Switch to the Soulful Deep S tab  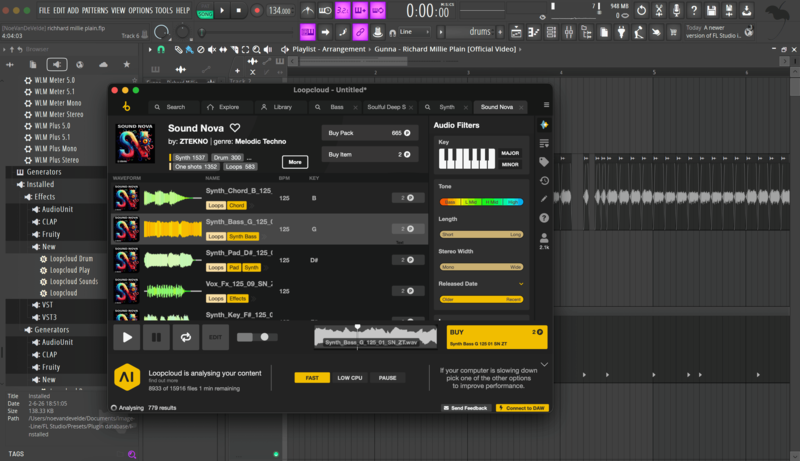click(x=386, y=107)
